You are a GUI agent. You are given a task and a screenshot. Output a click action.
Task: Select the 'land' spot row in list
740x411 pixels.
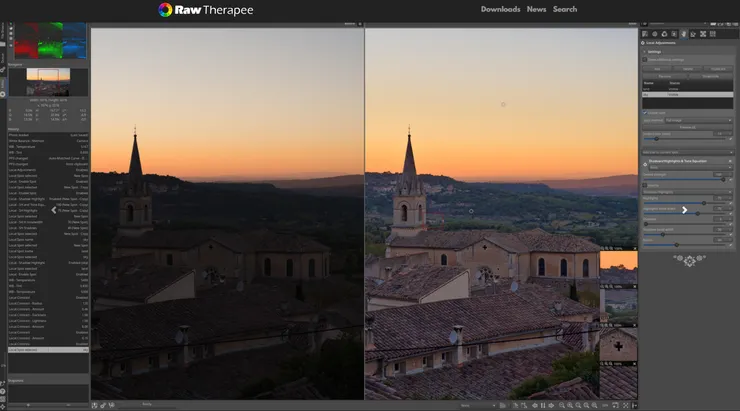tap(687, 89)
